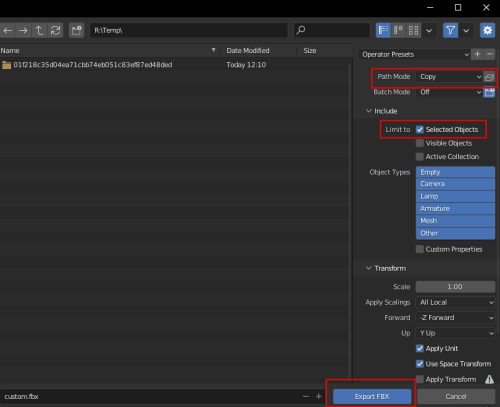Image resolution: width=500 pixels, height=407 pixels.
Task: Disable Use Space Transform checkbox
Action: pos(420,364)
